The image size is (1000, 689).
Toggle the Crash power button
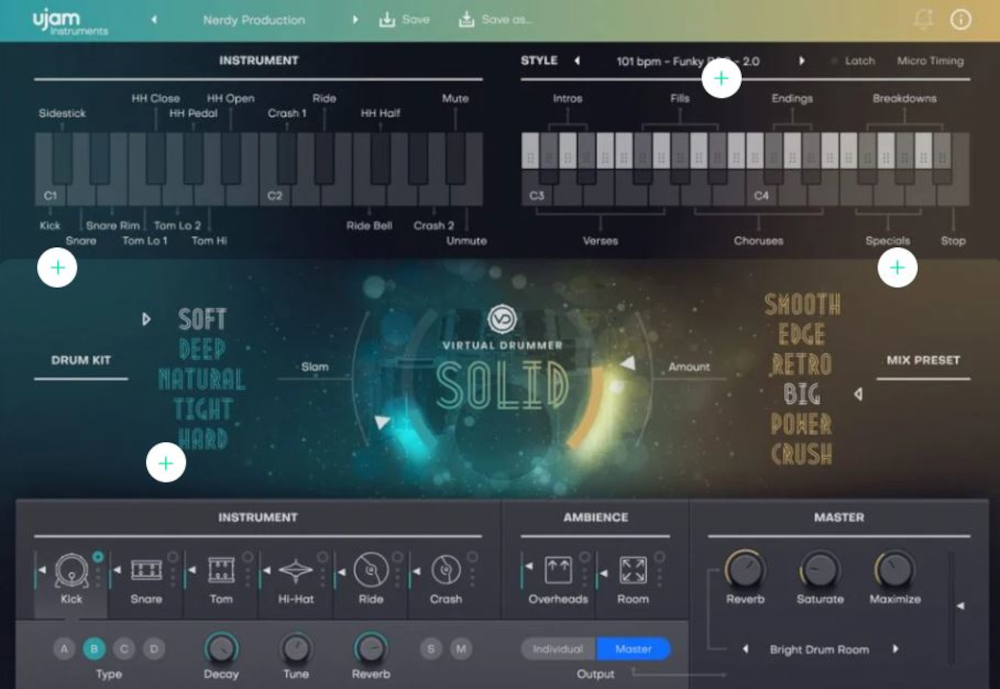tap(472, 557)
